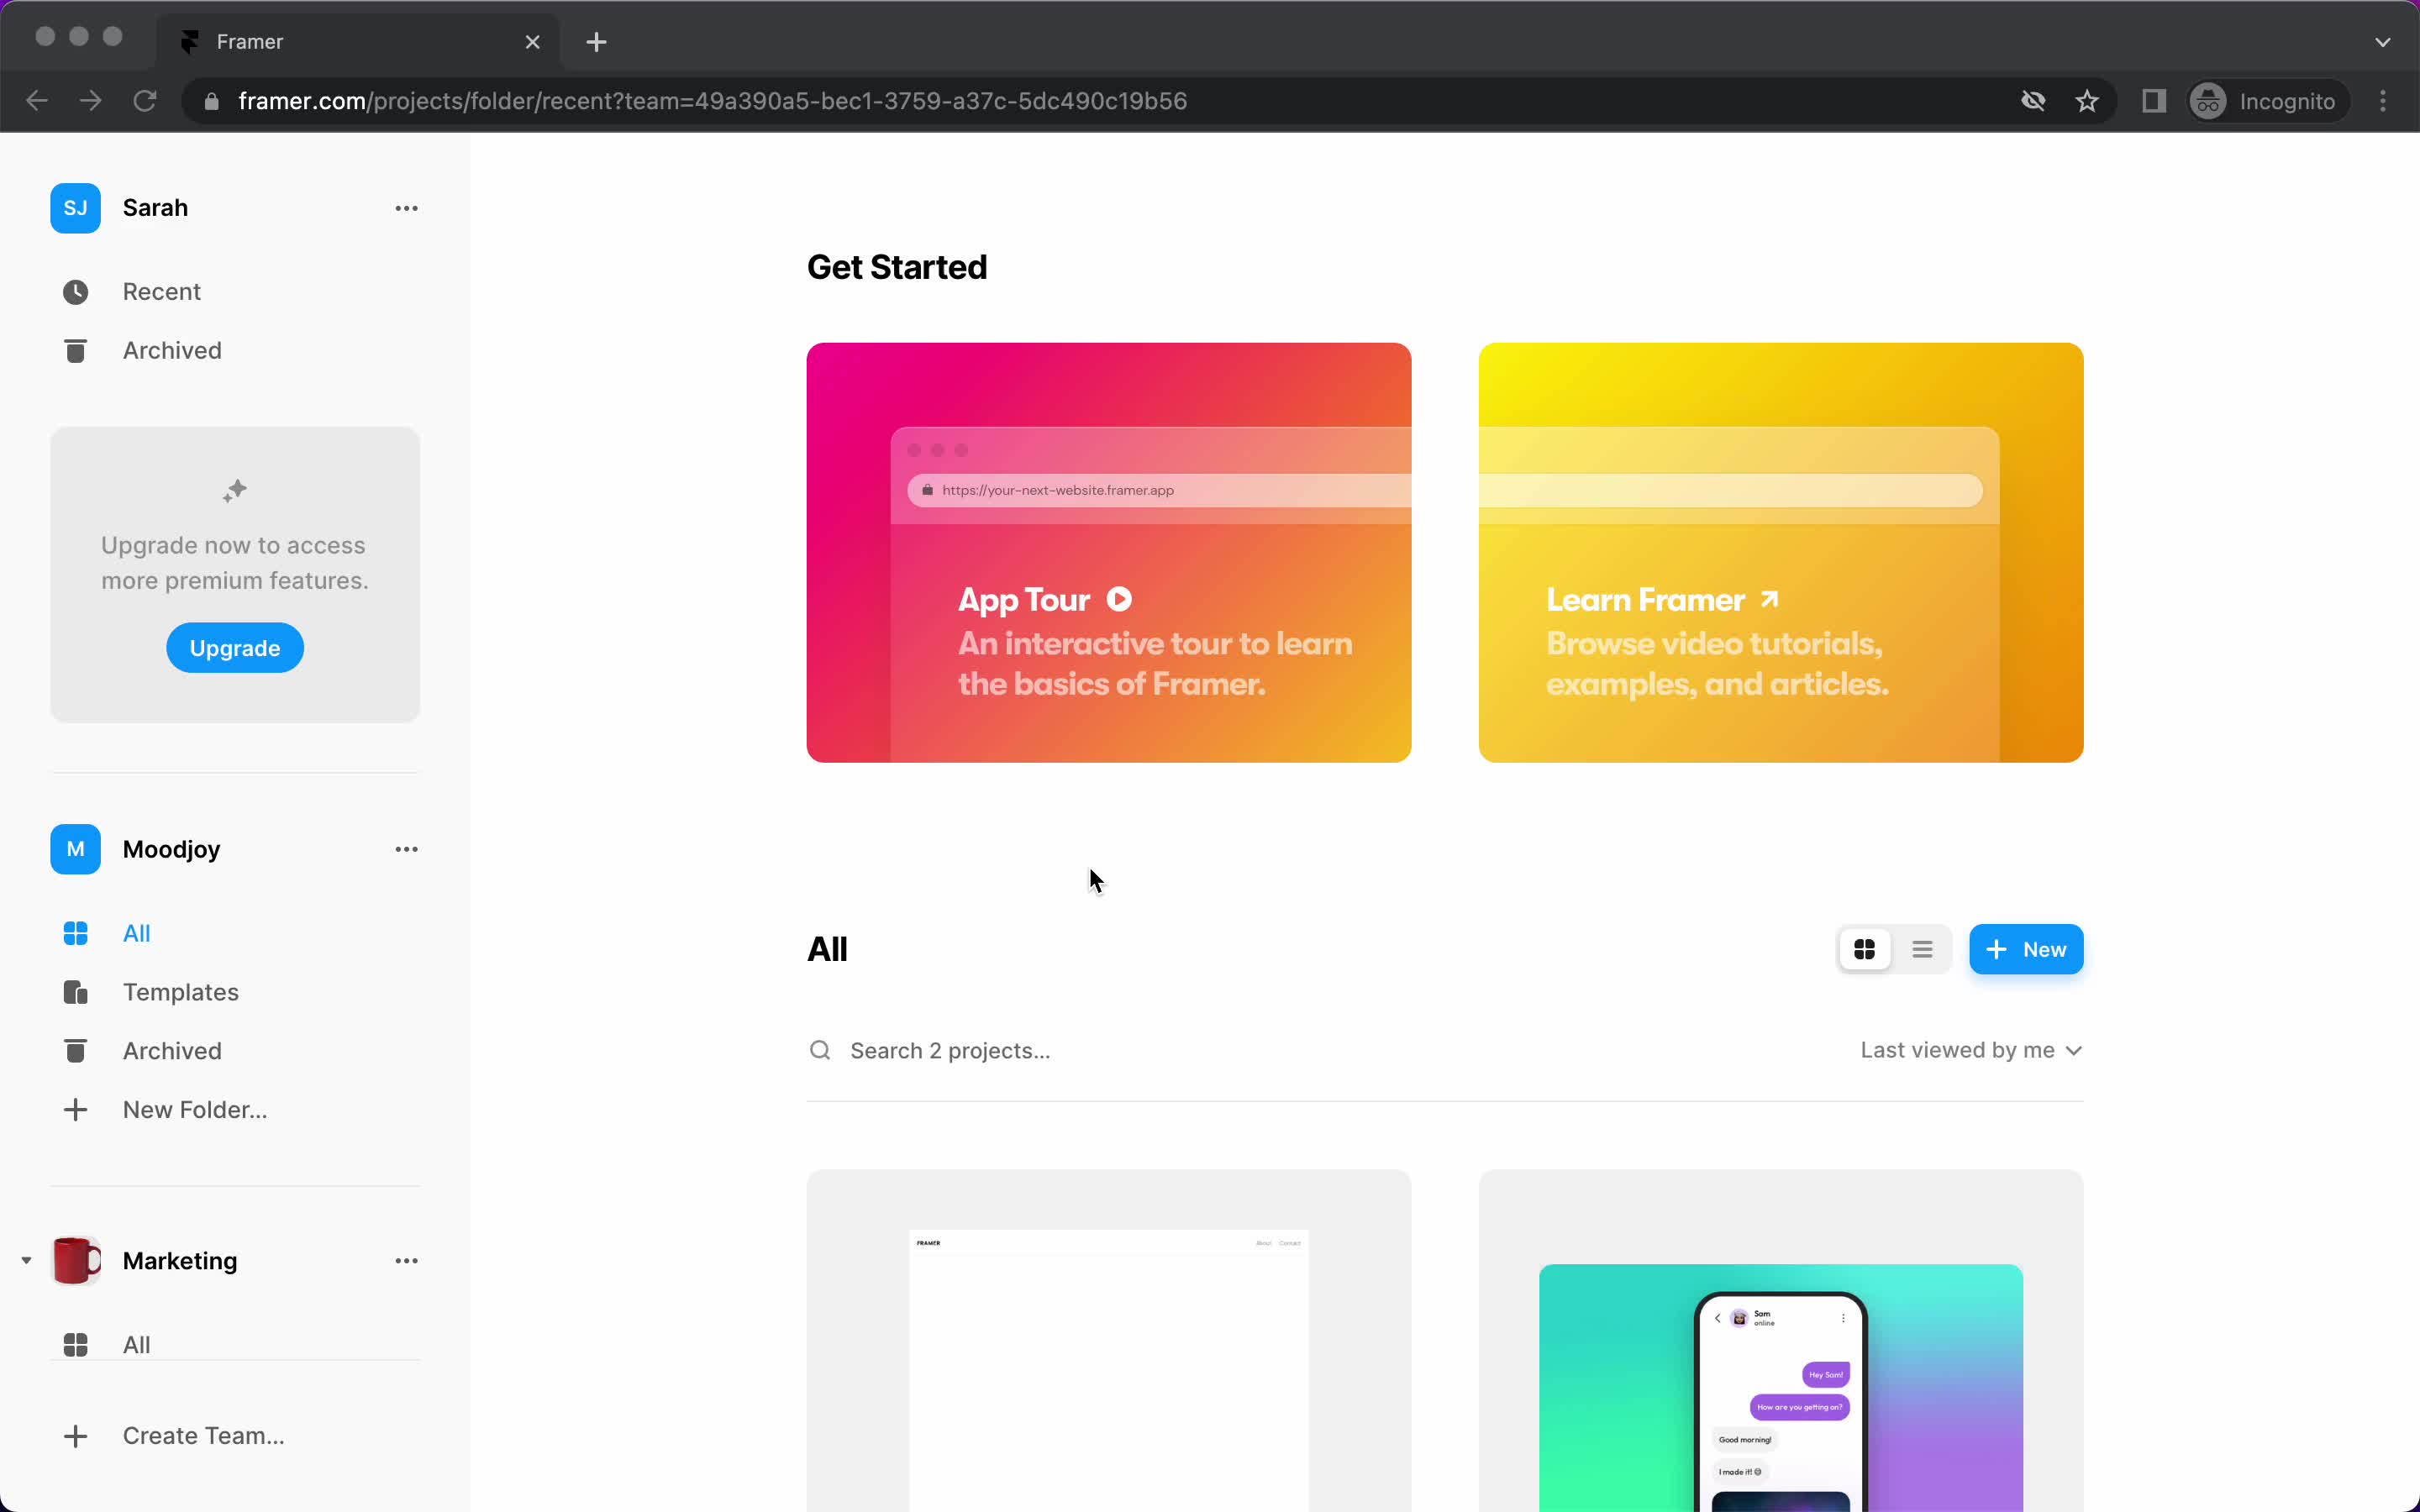The image size is (2420, 1512).
Task: Click the browser reload button
Action: [145, 101]
